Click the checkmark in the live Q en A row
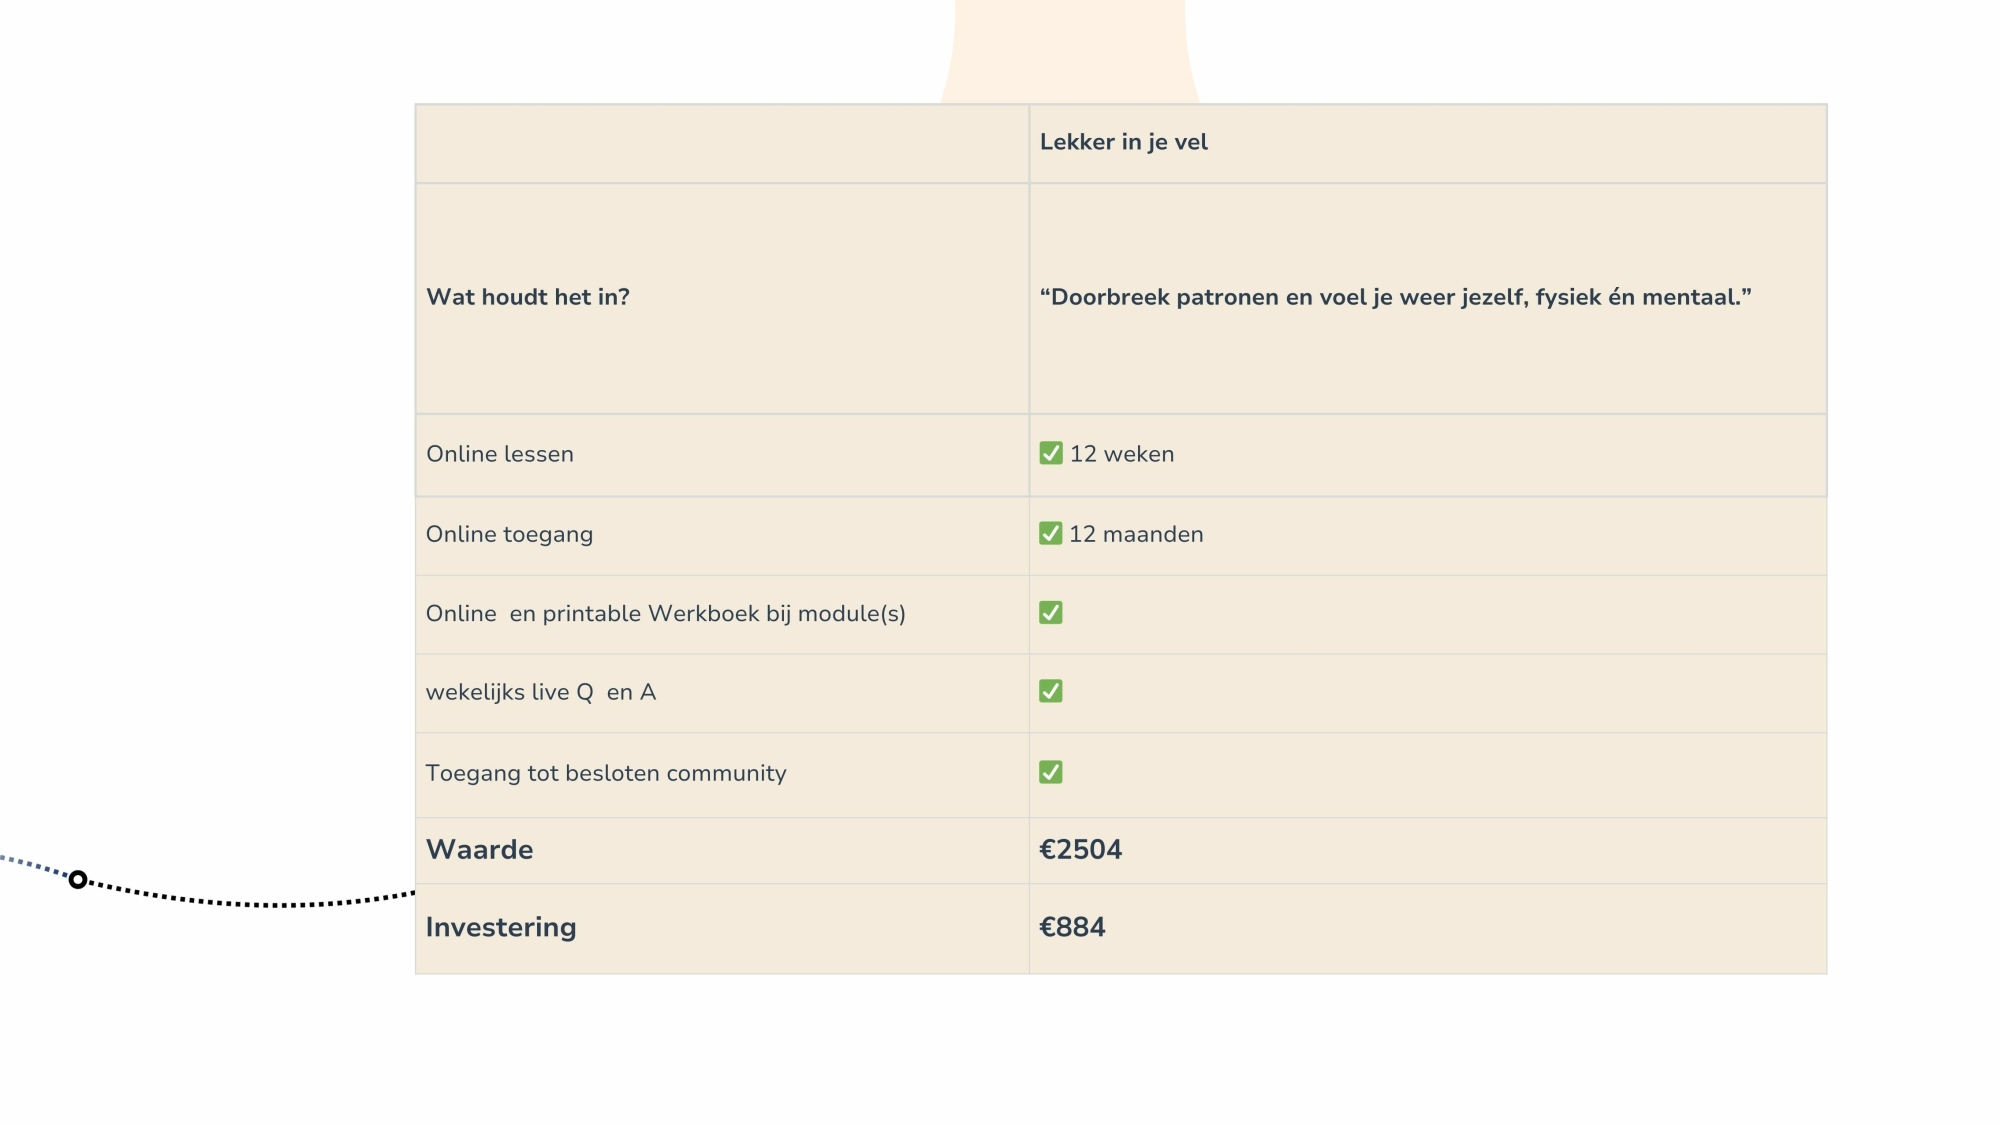 coord(1050,691)
